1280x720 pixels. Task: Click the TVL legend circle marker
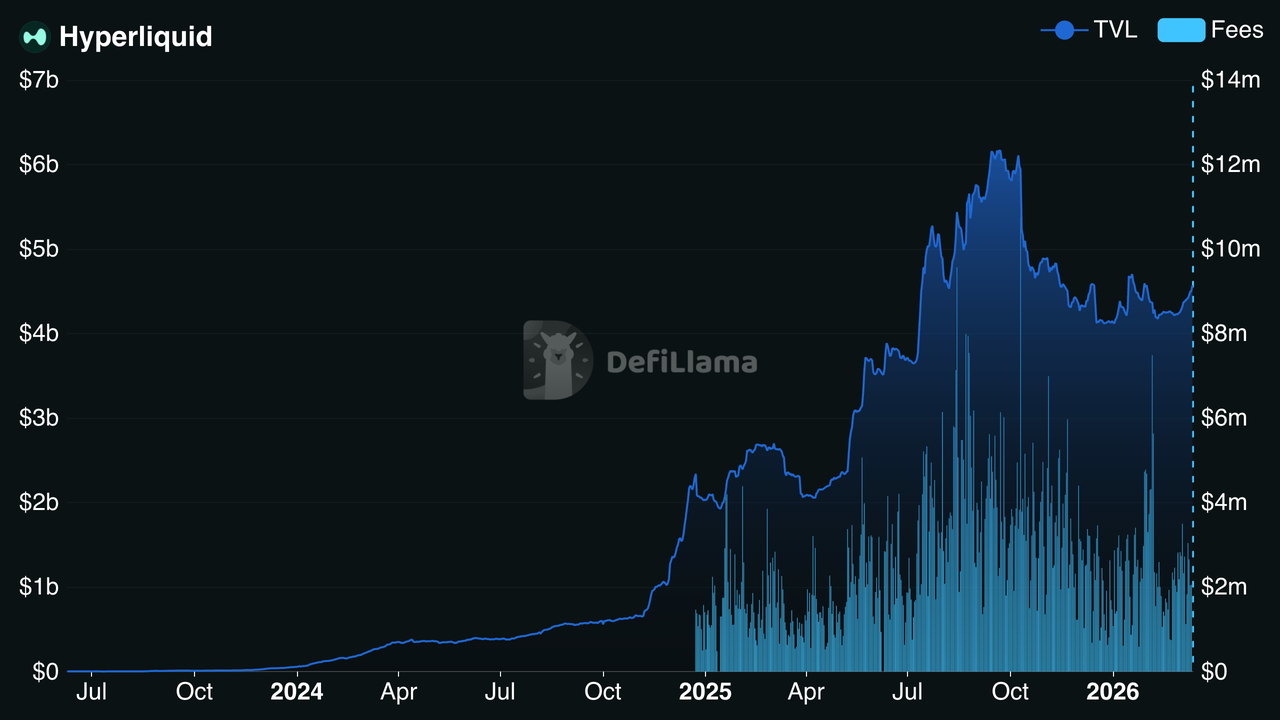click(1064, 30)
